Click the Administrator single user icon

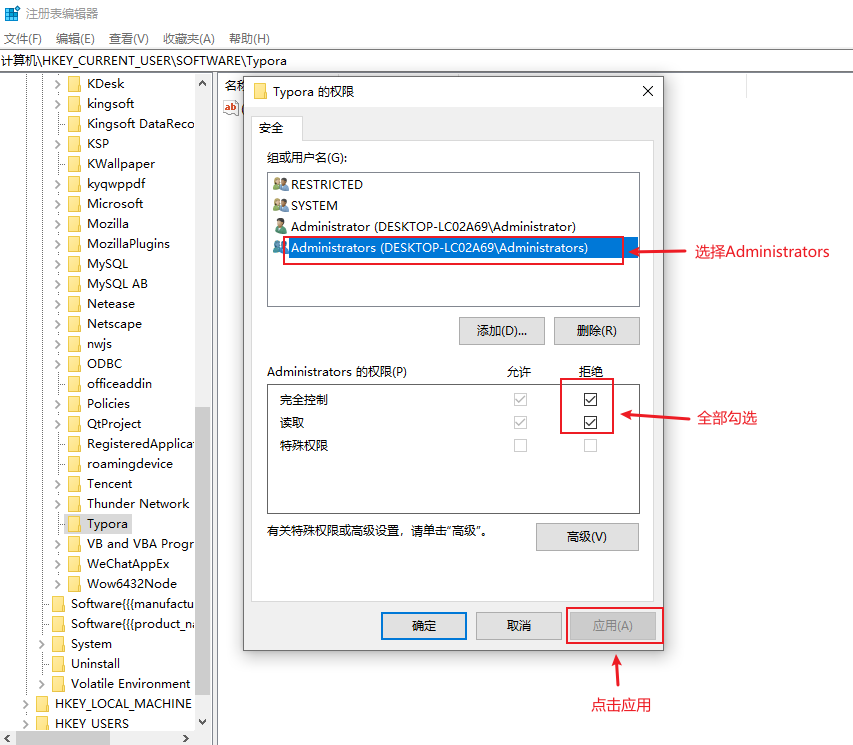[x=281, y=226]
